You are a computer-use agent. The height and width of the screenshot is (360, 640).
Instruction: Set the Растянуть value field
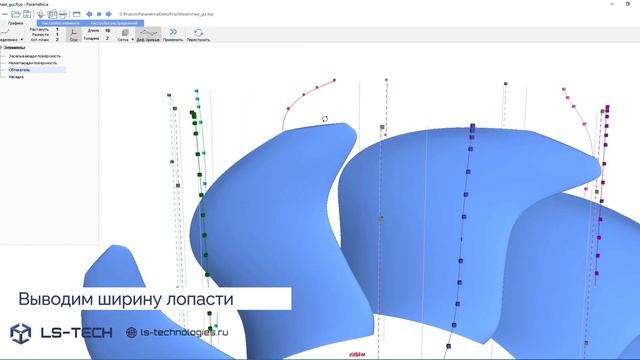(x=57, y=29)
